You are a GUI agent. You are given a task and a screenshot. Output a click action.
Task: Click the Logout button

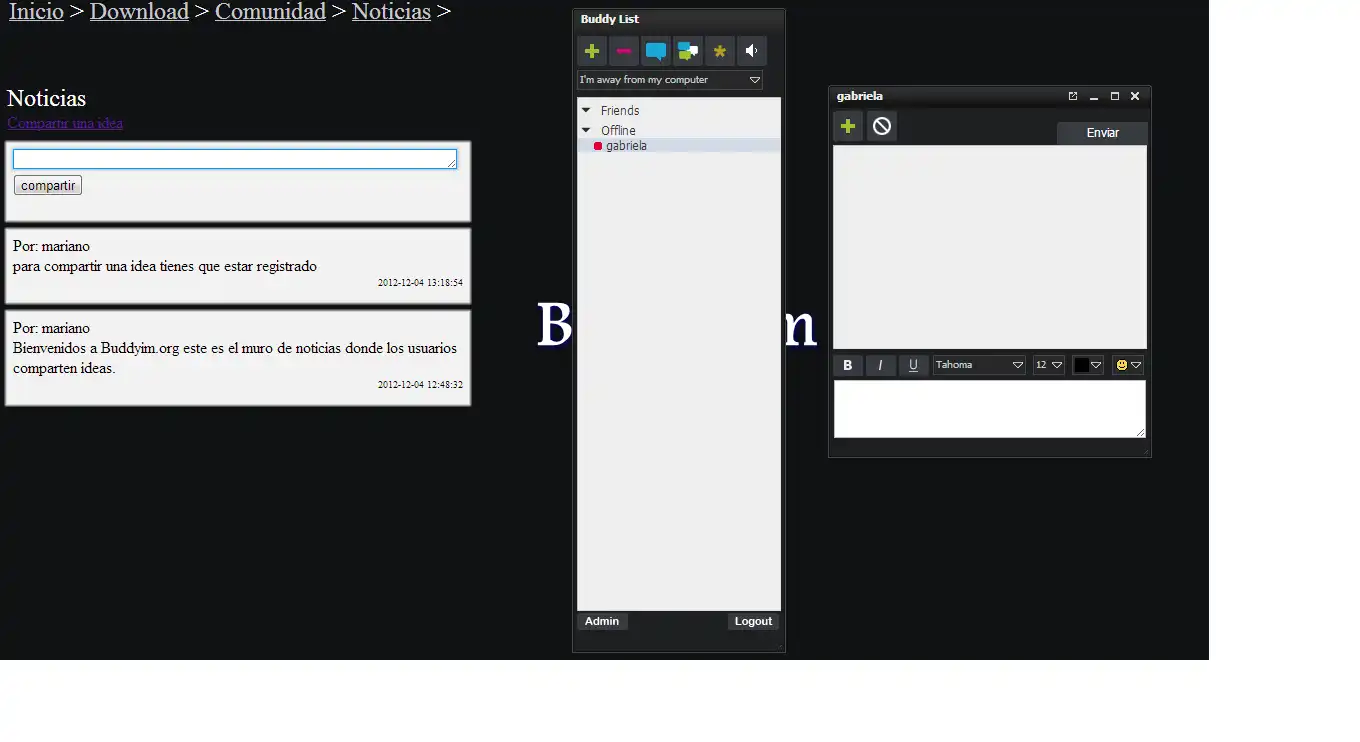click(753, 622)
